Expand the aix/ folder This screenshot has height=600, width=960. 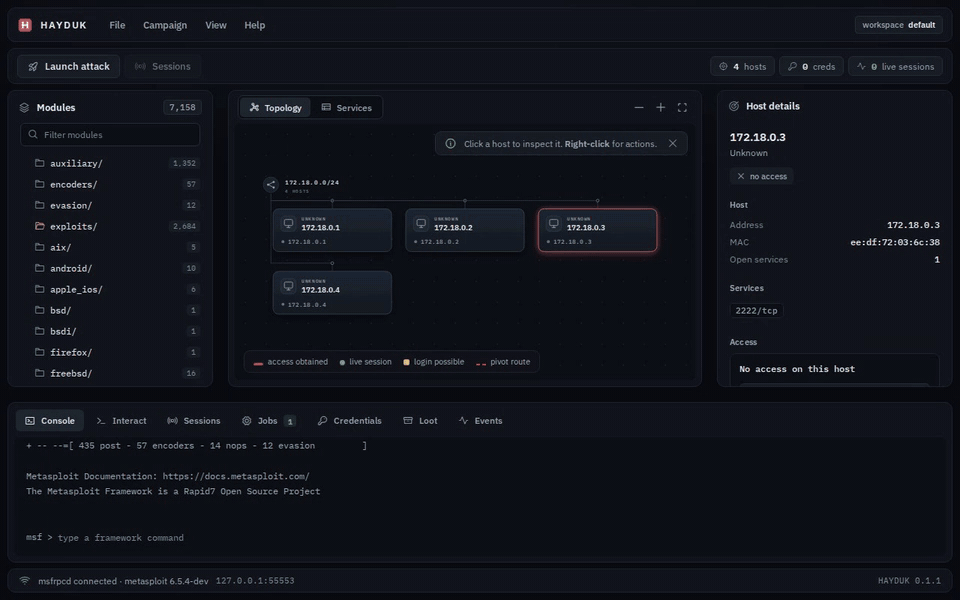[116, 247]
